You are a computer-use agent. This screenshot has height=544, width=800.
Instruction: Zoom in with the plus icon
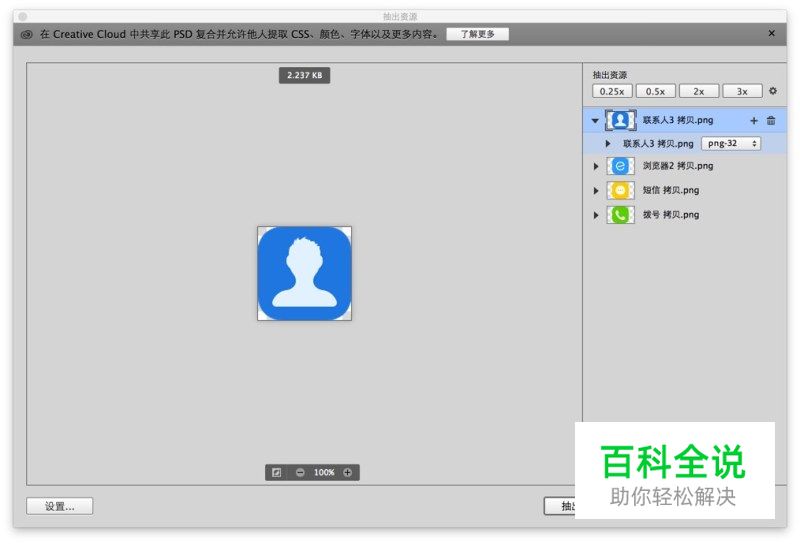[x=347, y=473]
